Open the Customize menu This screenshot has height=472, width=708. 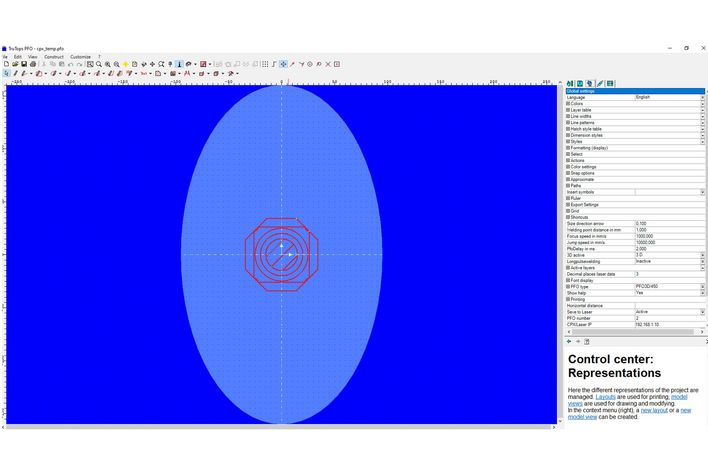pyautogui.click(x=80, y=56)
